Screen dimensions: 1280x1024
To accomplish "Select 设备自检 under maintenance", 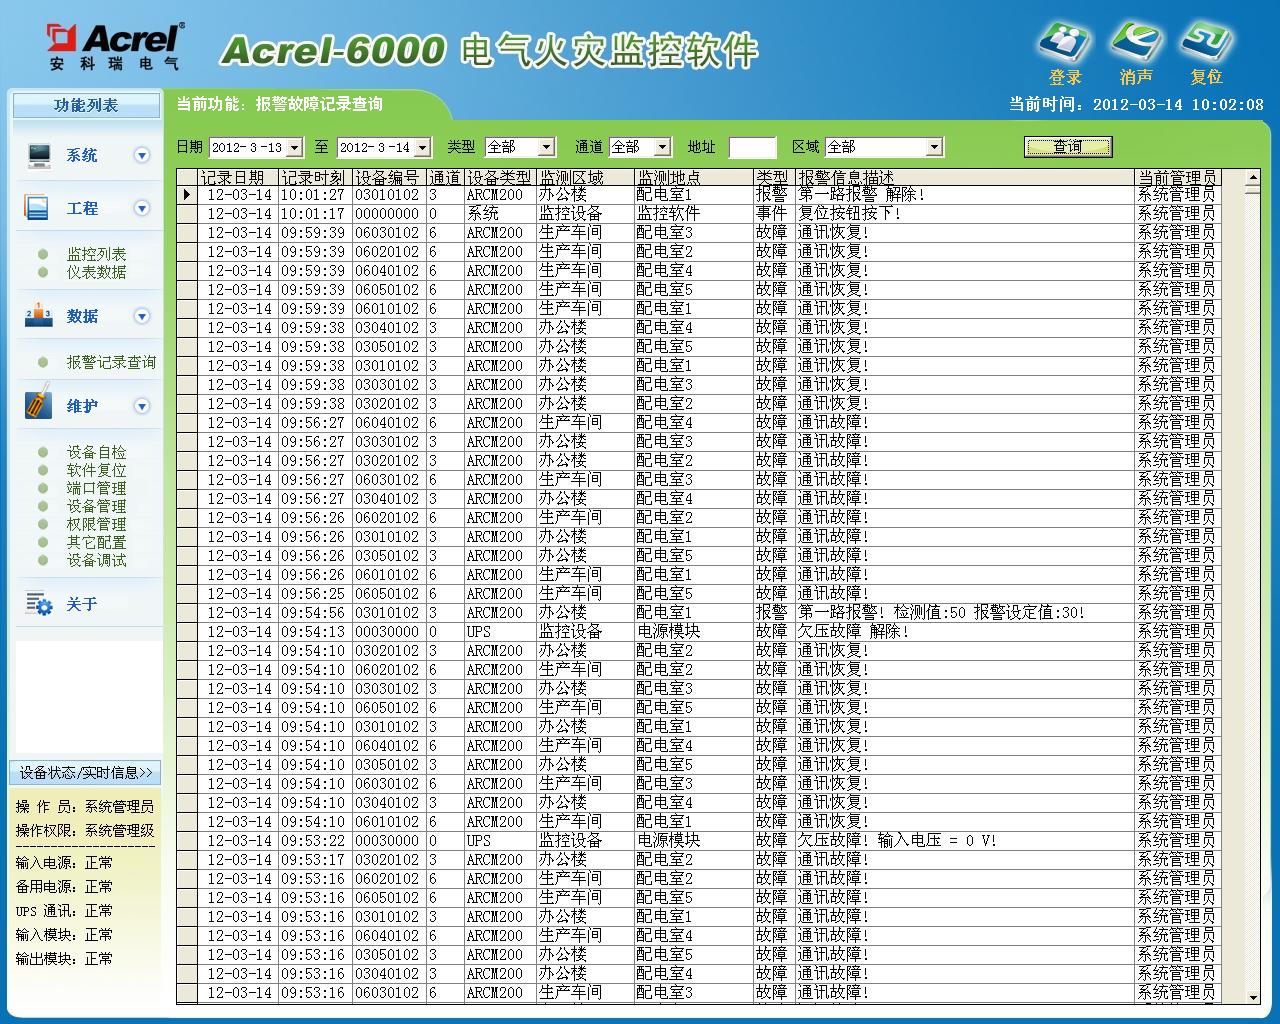I will 96,452.
